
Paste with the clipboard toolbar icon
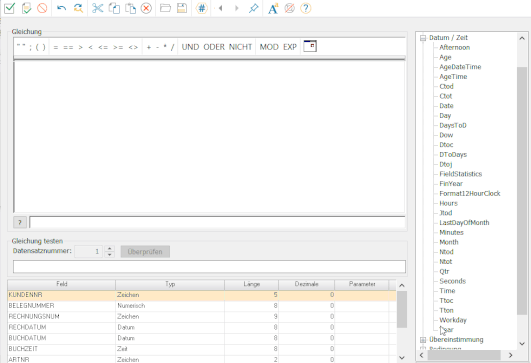coord(130,8)
